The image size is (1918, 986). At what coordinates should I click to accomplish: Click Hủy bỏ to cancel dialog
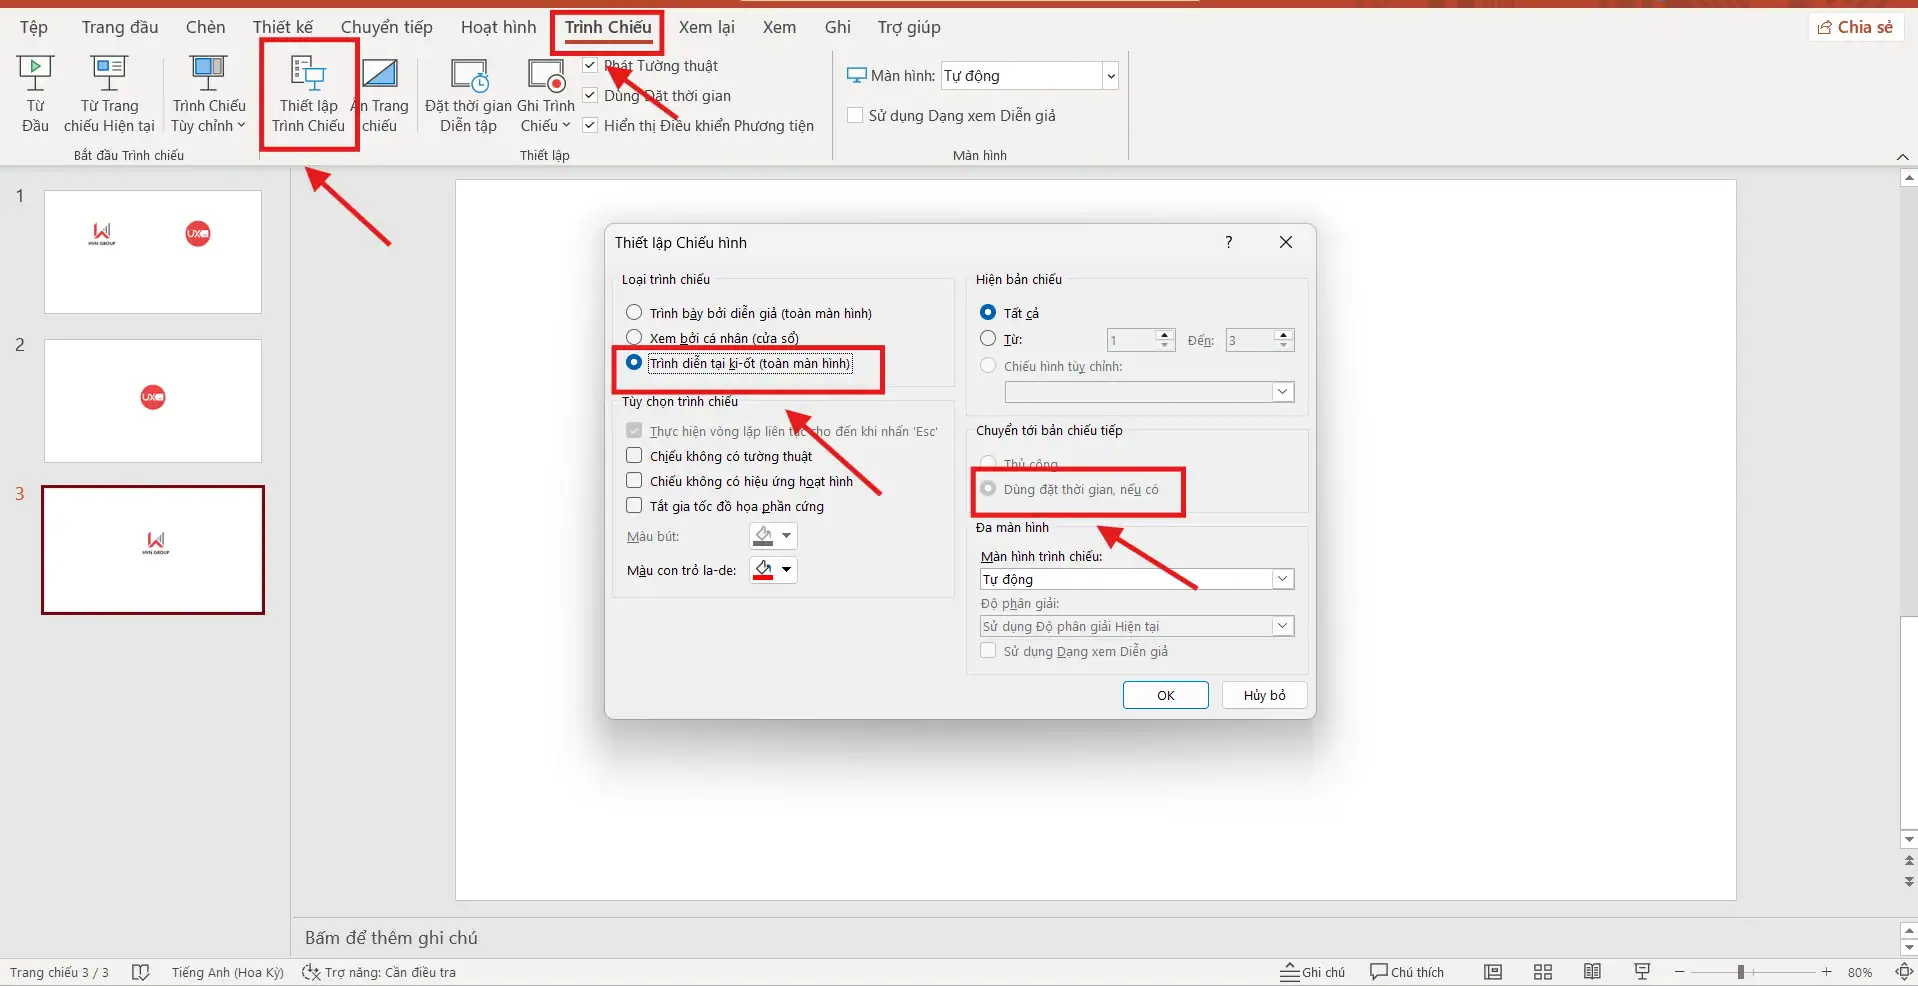coord(1264,695)
